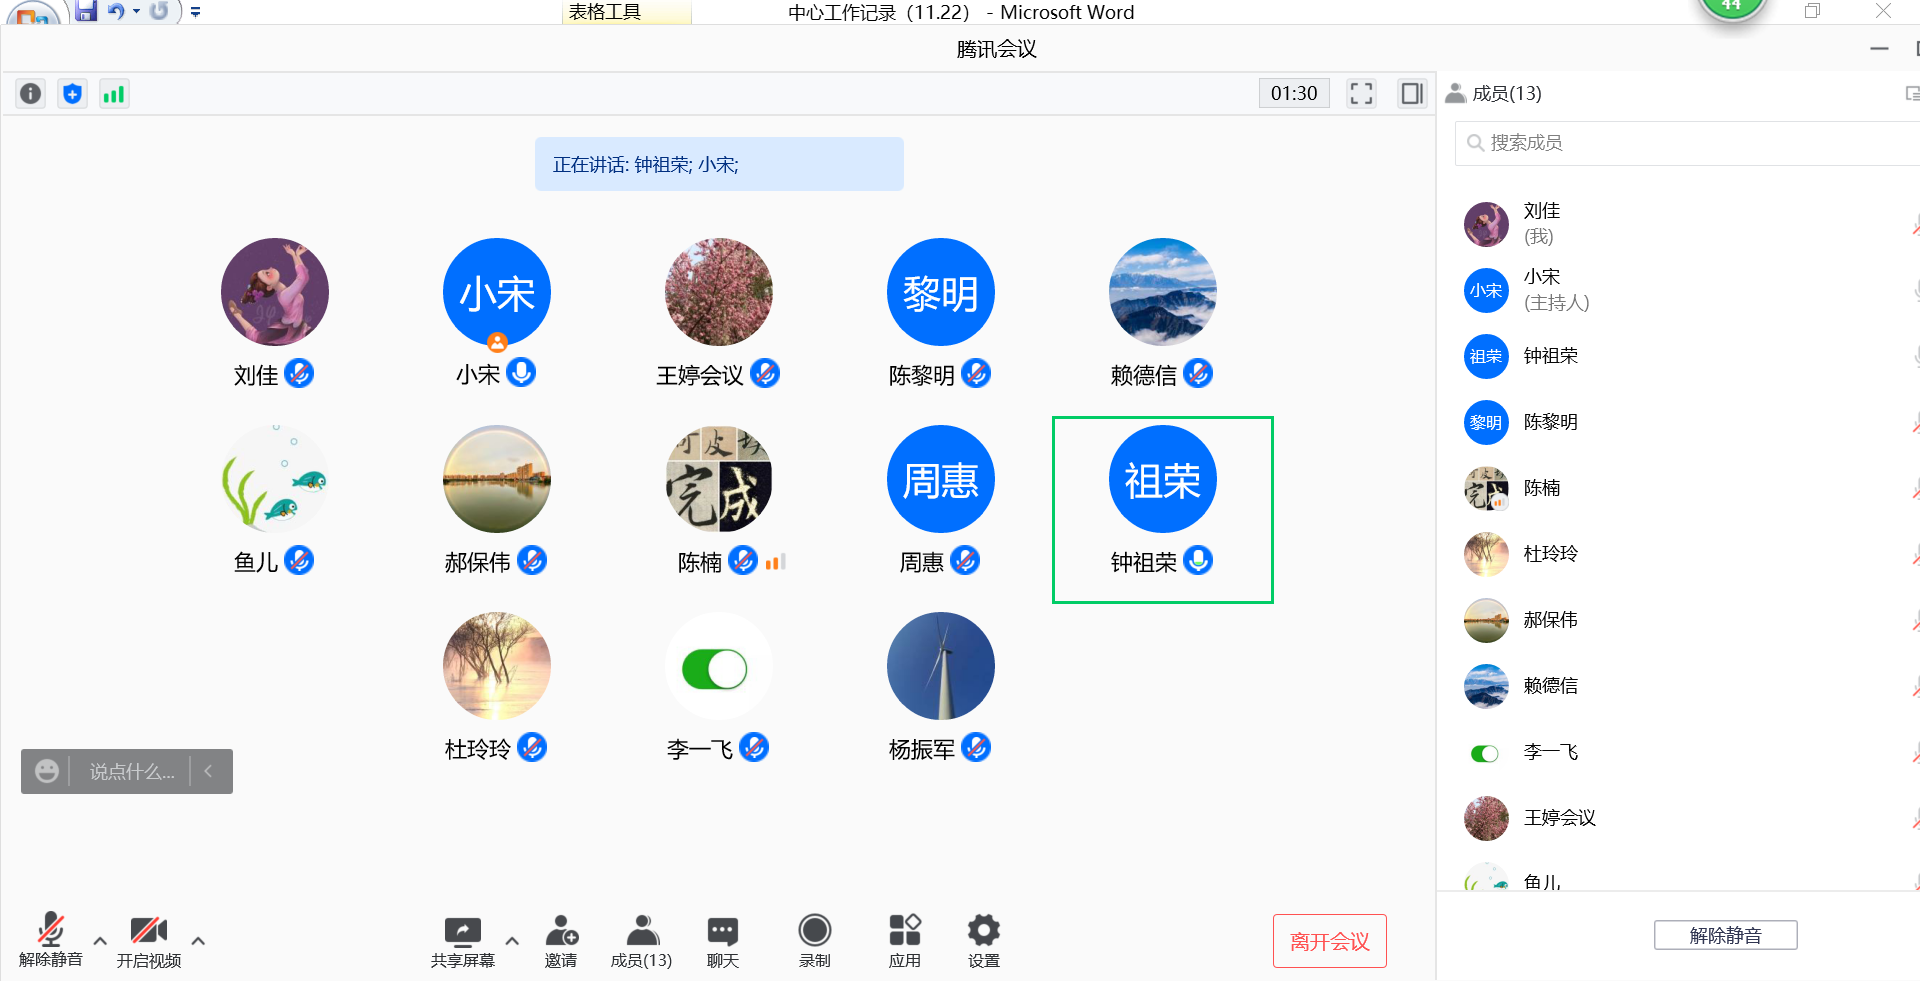Expand share screen options arrow
The width and height of the screenshot is (1920, 981).
512,941
